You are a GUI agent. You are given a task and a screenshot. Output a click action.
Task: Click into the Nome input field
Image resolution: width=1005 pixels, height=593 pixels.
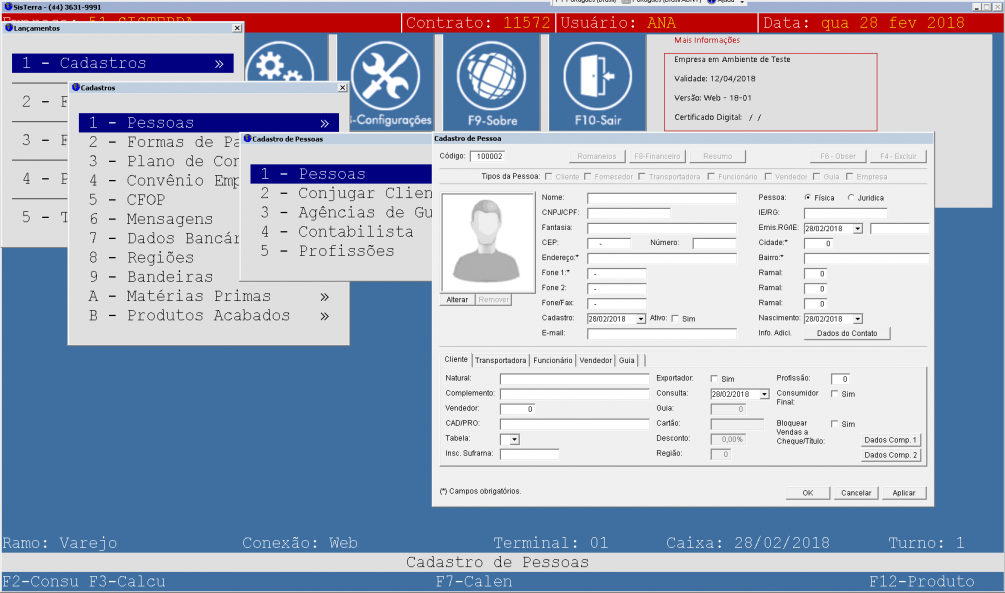(x=661, y=198)
